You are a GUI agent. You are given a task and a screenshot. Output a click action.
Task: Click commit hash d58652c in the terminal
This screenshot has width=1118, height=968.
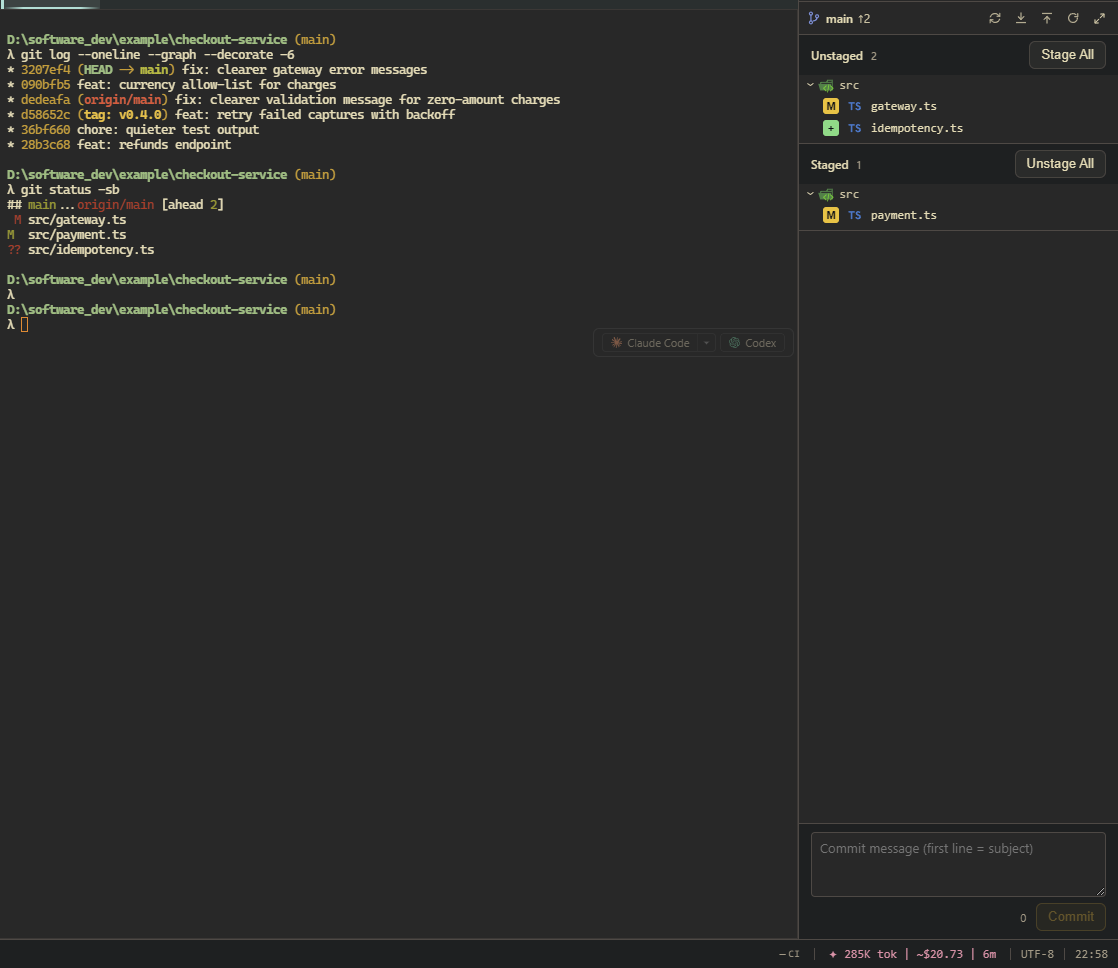[x=46, y=115]
